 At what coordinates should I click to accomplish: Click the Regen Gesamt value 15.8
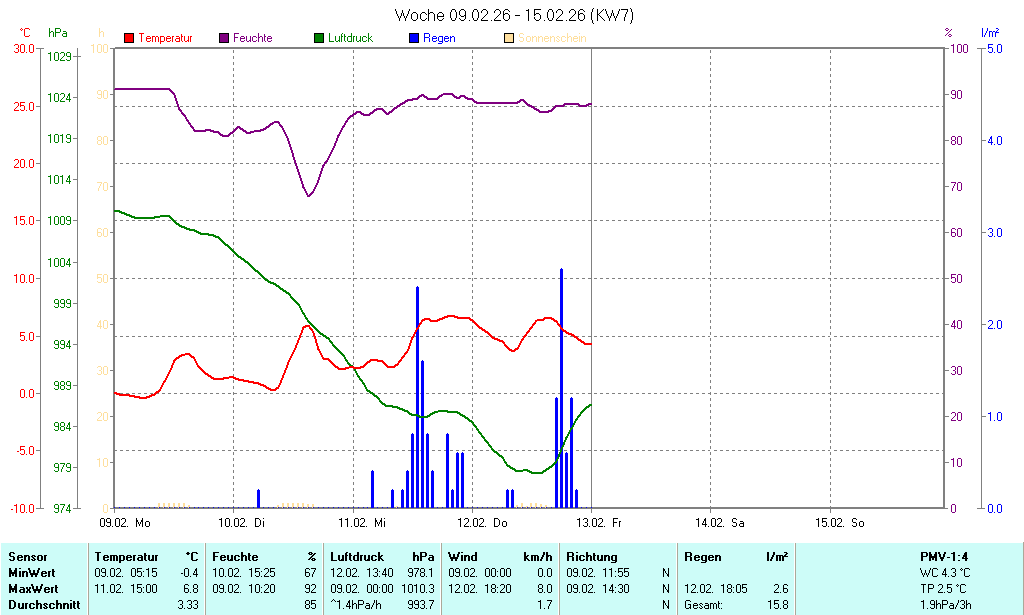776,605
